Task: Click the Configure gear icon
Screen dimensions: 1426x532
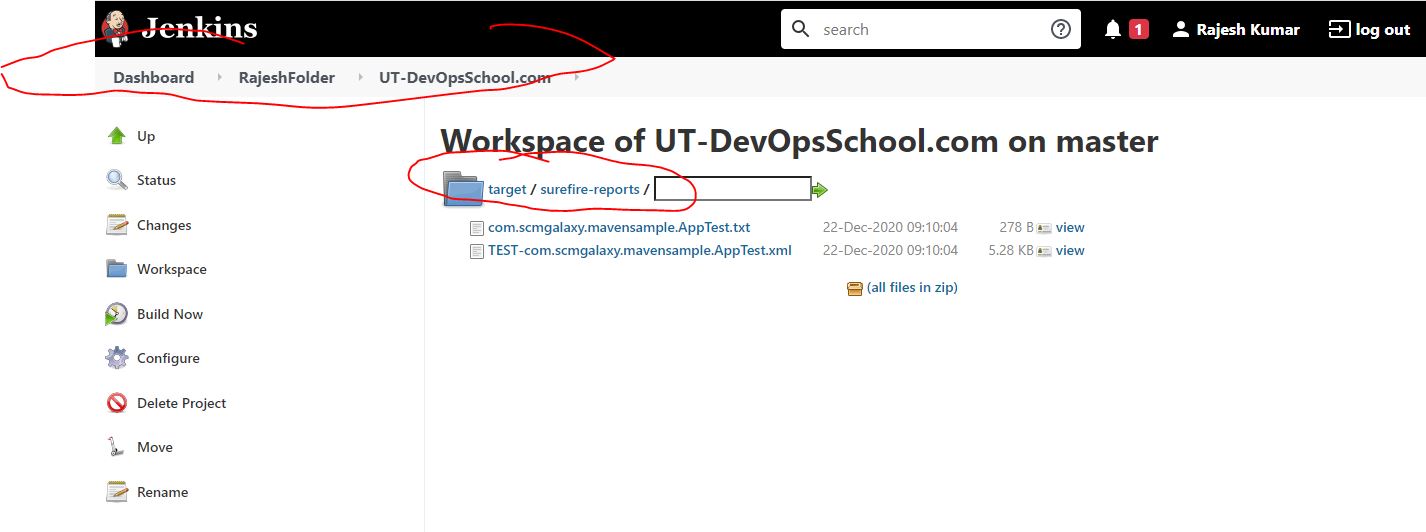Action: [117, 358]
